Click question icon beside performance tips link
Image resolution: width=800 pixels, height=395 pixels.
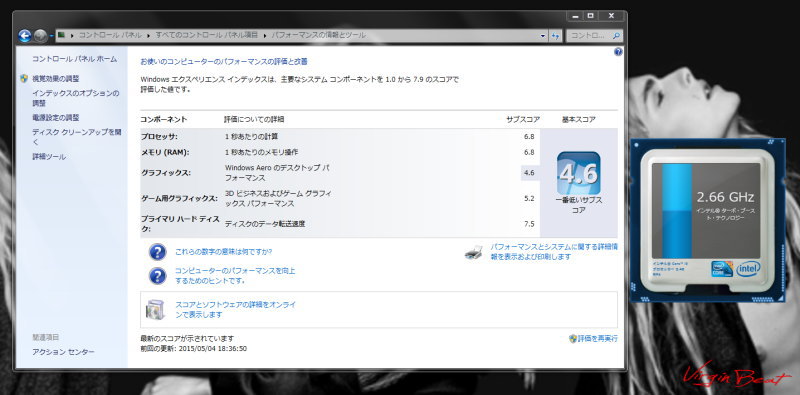pyautogui.click(x=158, y=276)
